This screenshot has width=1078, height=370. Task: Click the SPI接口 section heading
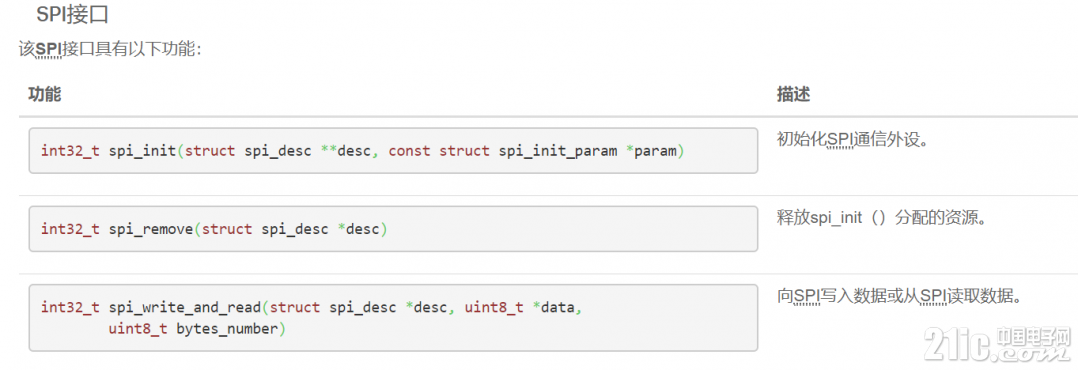tap(72, 14)
